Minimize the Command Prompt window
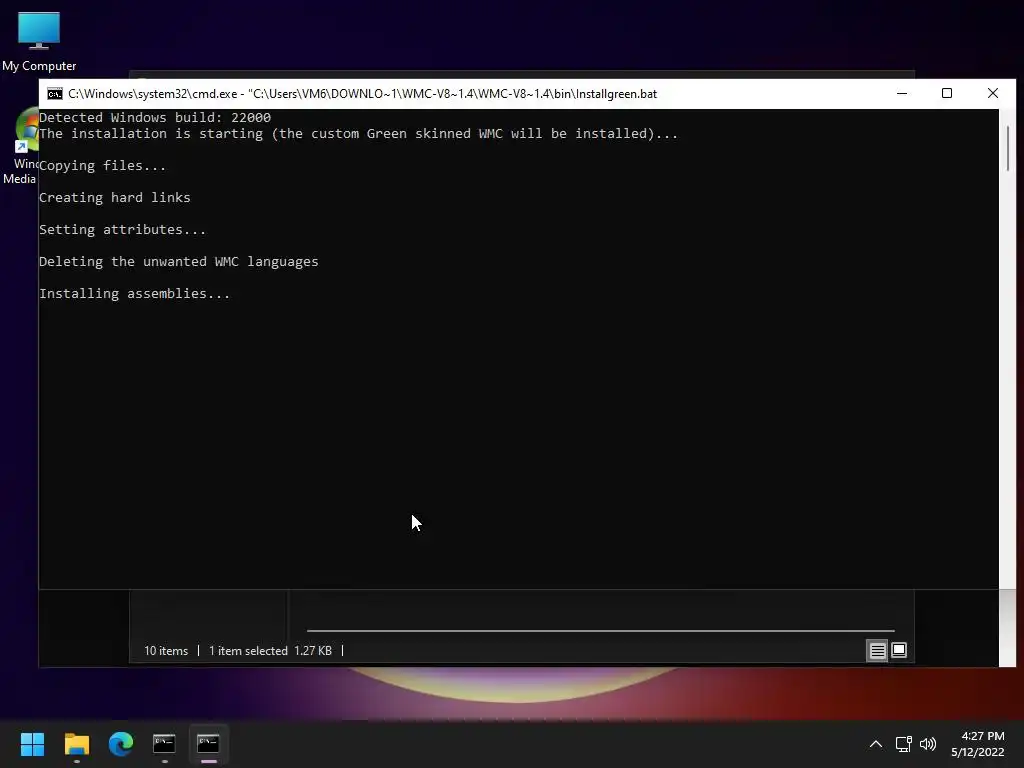The height and width of the screenshot is (768, 1024). (902, 93)
